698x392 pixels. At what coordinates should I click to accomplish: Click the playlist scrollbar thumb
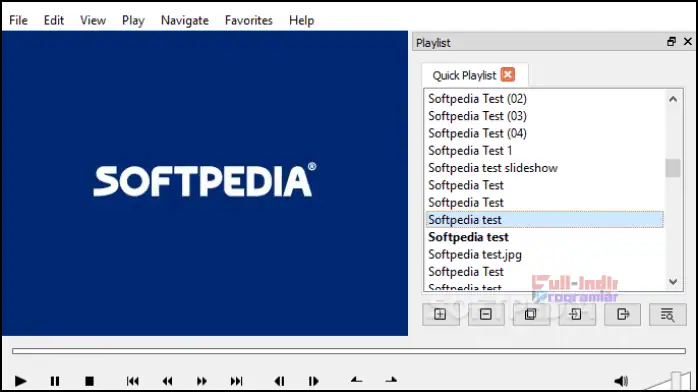[673, 168]
